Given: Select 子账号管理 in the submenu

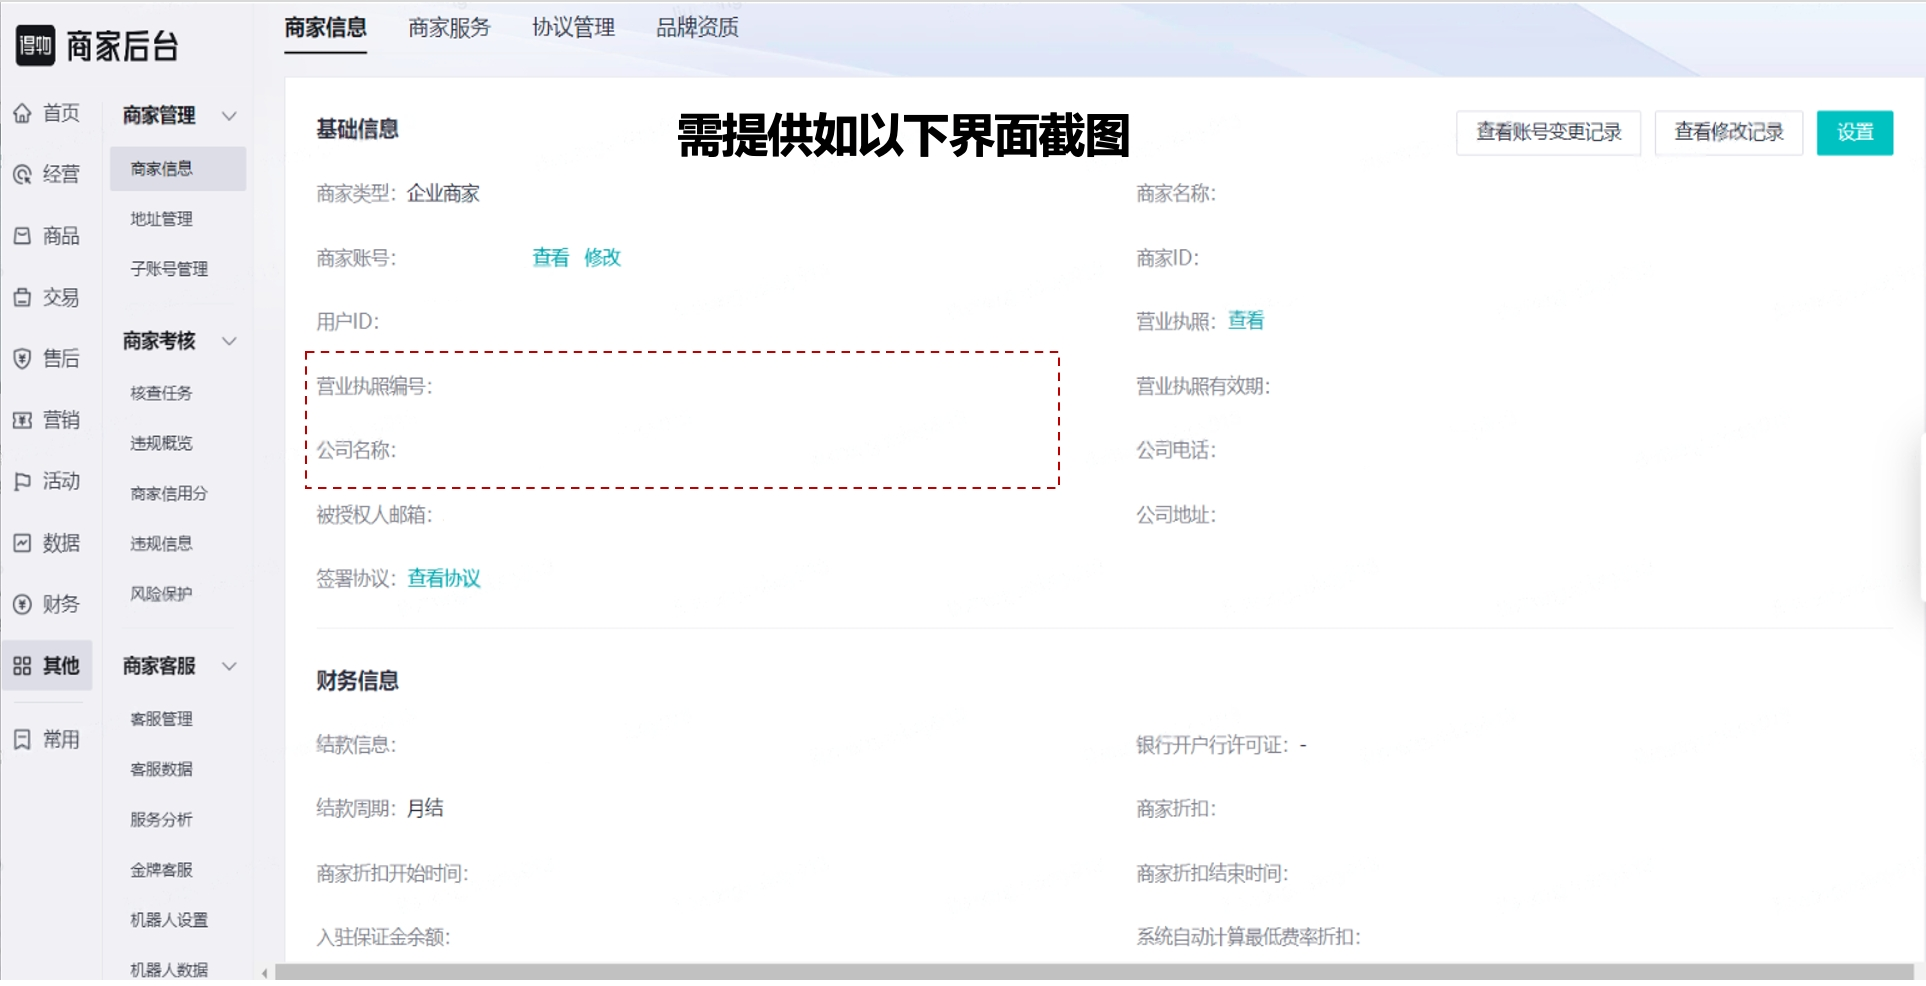Looking at the screenshot, I should pyautogui.click(x=169, y=269).
